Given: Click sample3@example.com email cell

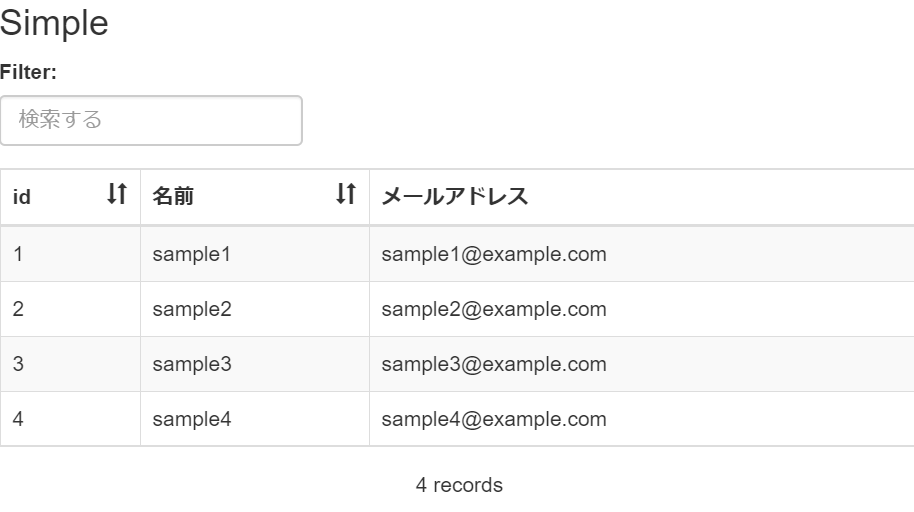Looking at the screenshot, I should coord(494,364).
